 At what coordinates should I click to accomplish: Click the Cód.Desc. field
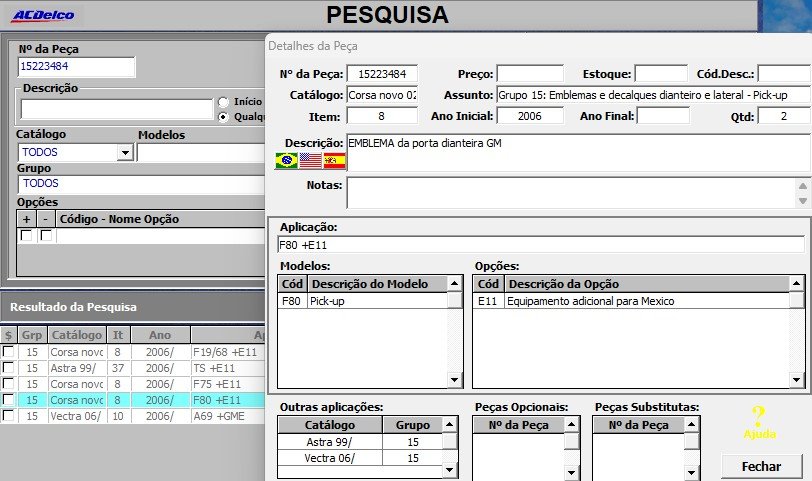click(x=784, y=74)
